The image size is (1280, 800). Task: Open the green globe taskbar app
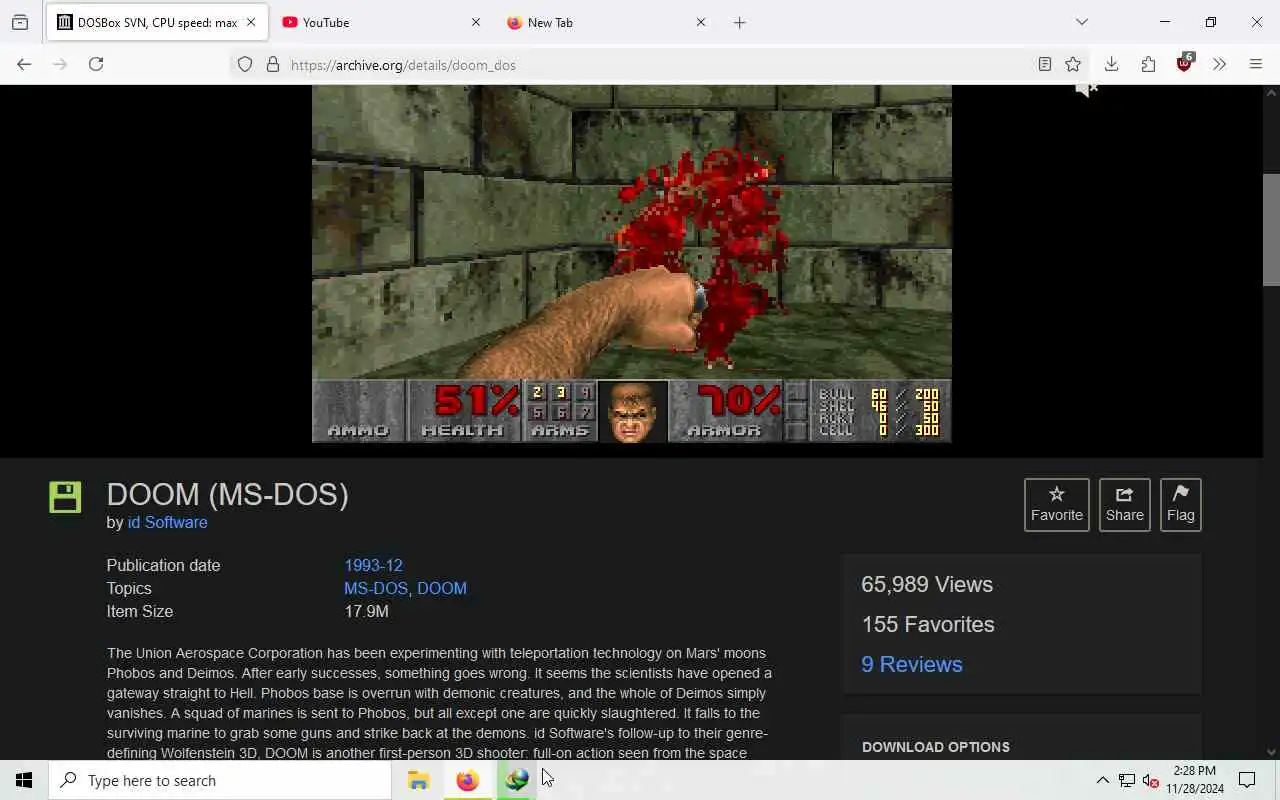pyautogui.click(x=516, y=780)
